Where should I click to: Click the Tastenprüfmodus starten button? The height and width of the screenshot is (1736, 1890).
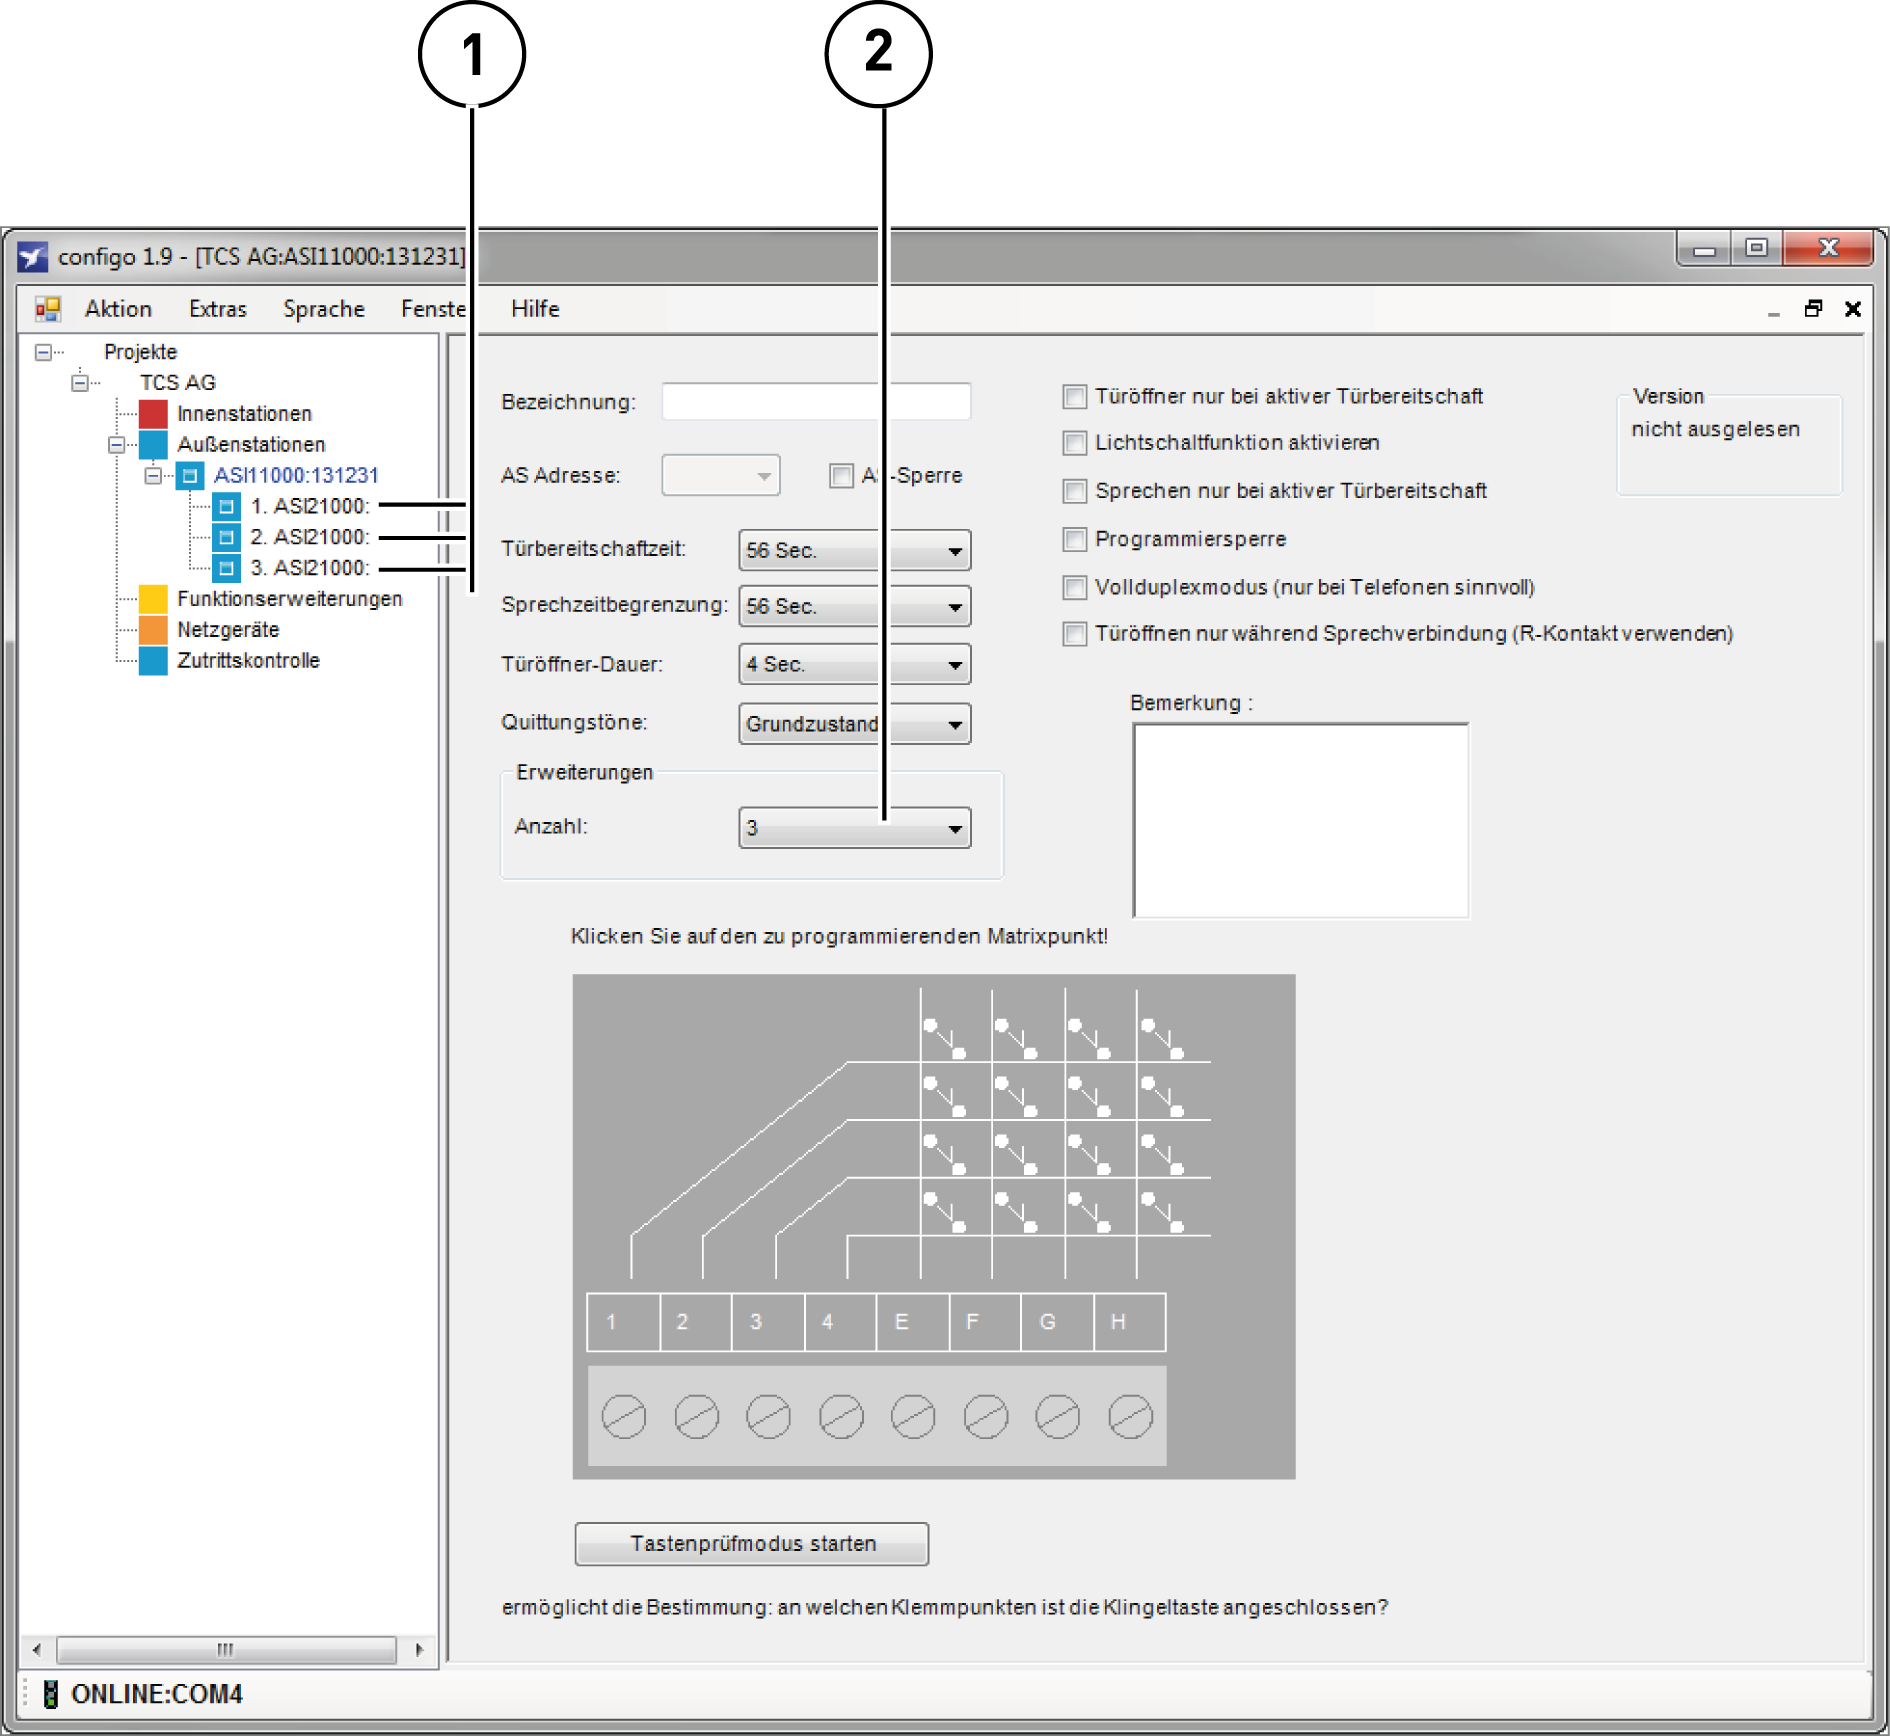tap(751, 1543)
